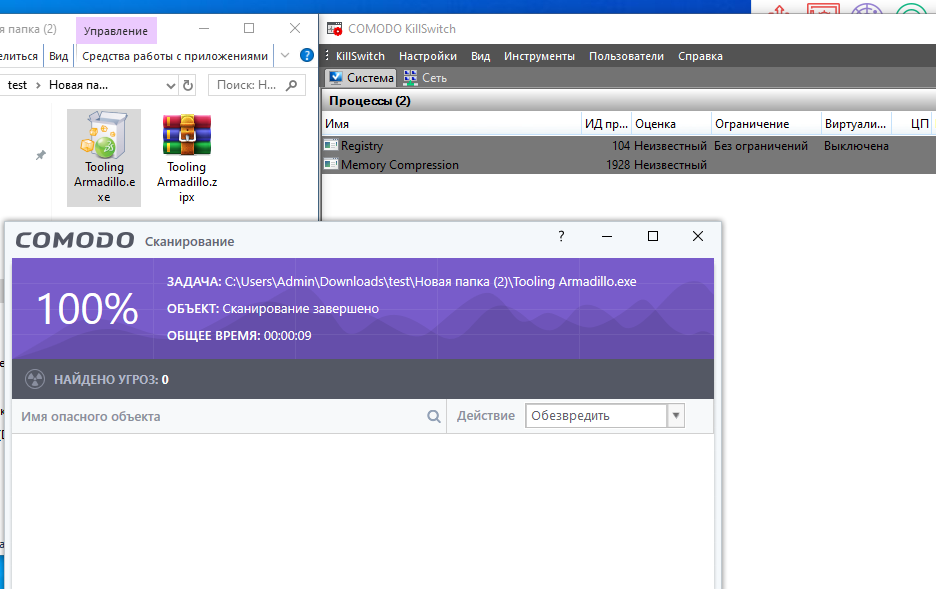
Task: Sort processes by Оценка column
Action: coord(672,124)
